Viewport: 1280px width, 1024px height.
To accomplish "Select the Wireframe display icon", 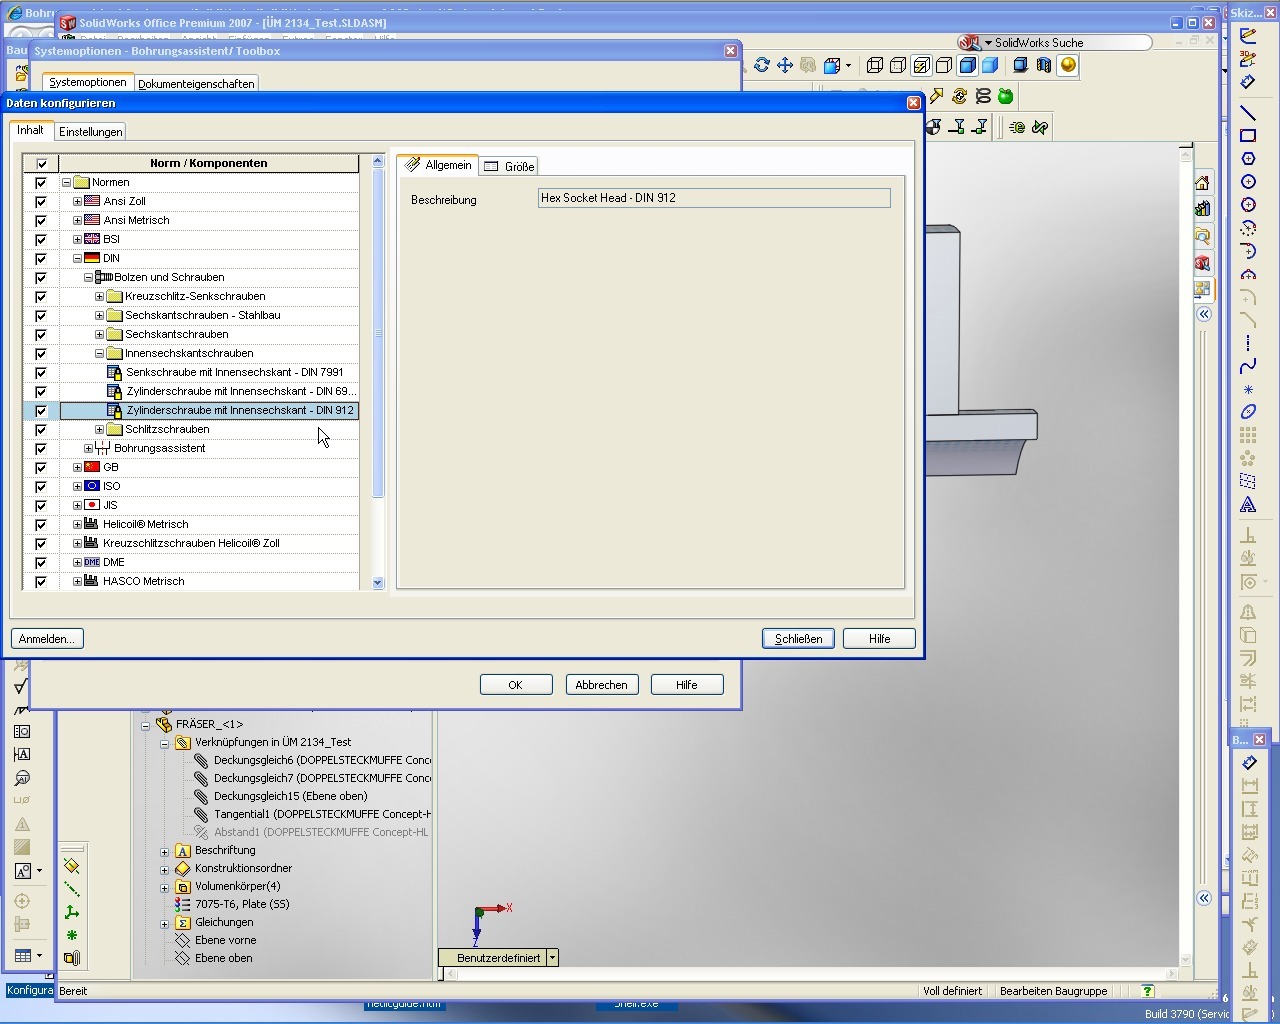I will pos(875,65).
